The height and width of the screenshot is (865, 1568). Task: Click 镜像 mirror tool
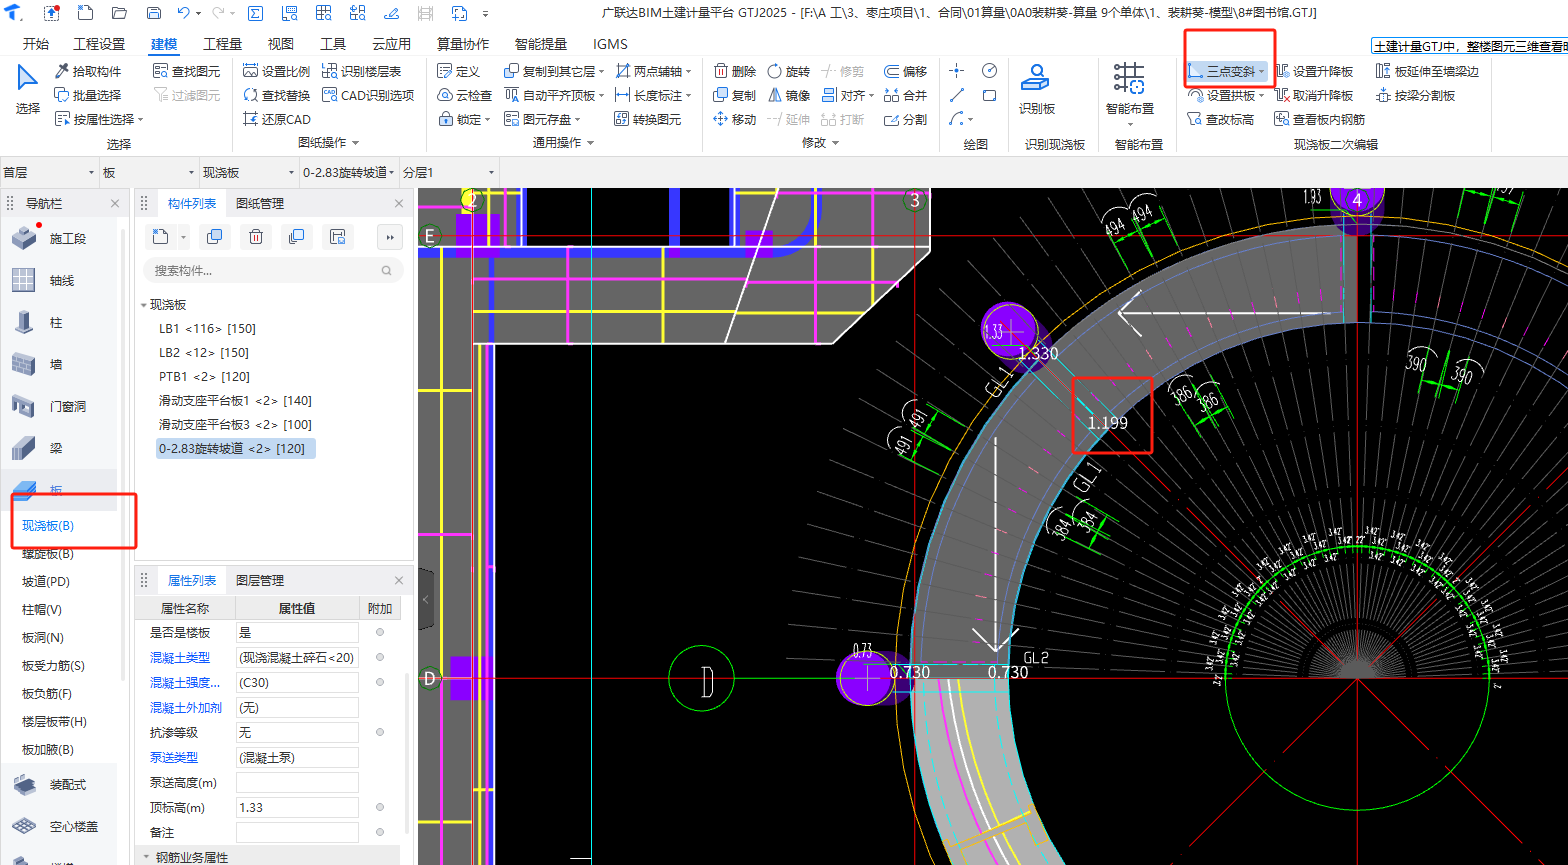tap(788, 95)
